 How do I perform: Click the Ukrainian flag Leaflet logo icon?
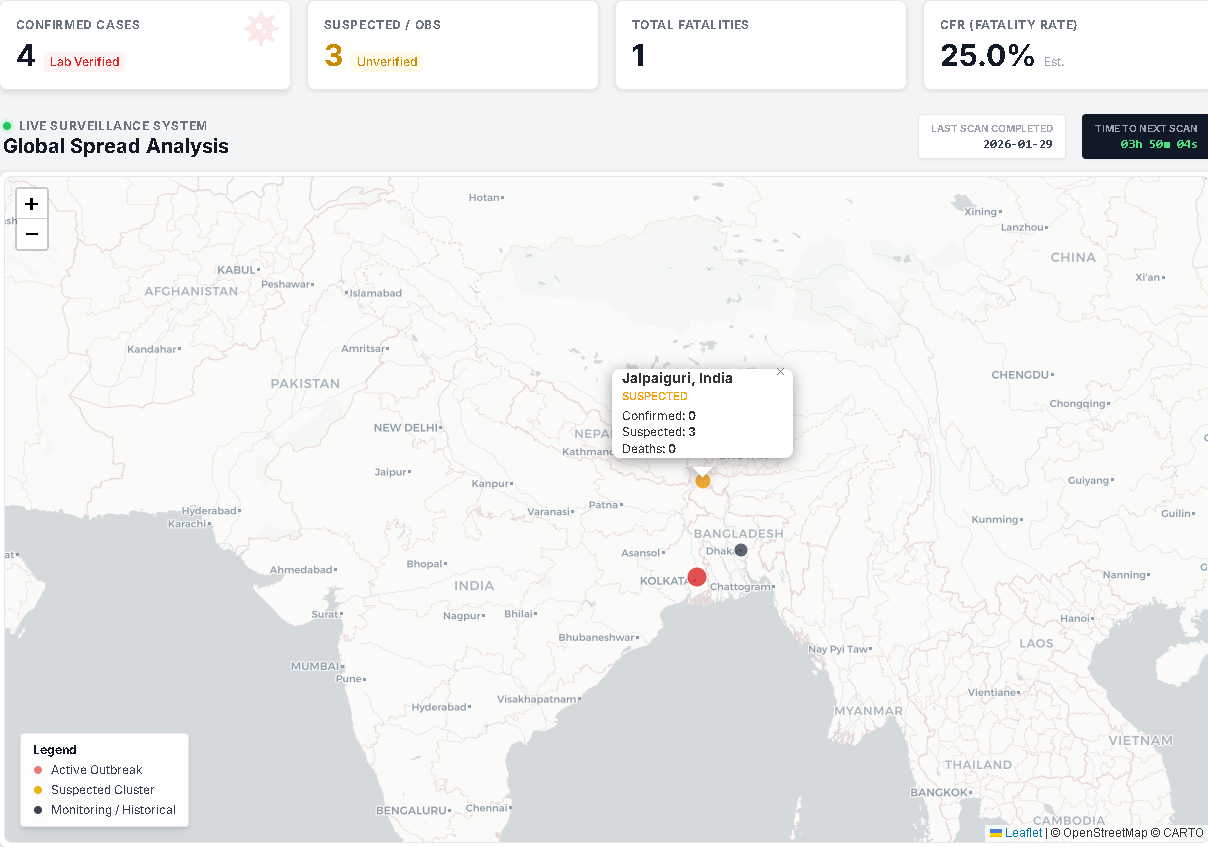996,832
